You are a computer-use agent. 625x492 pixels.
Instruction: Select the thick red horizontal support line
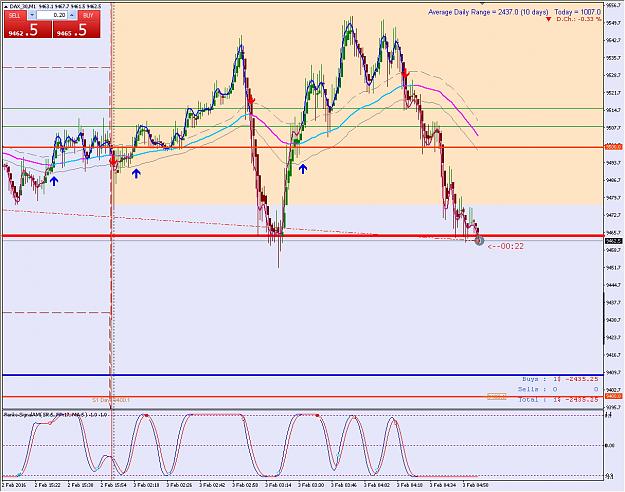pos(303,236)
